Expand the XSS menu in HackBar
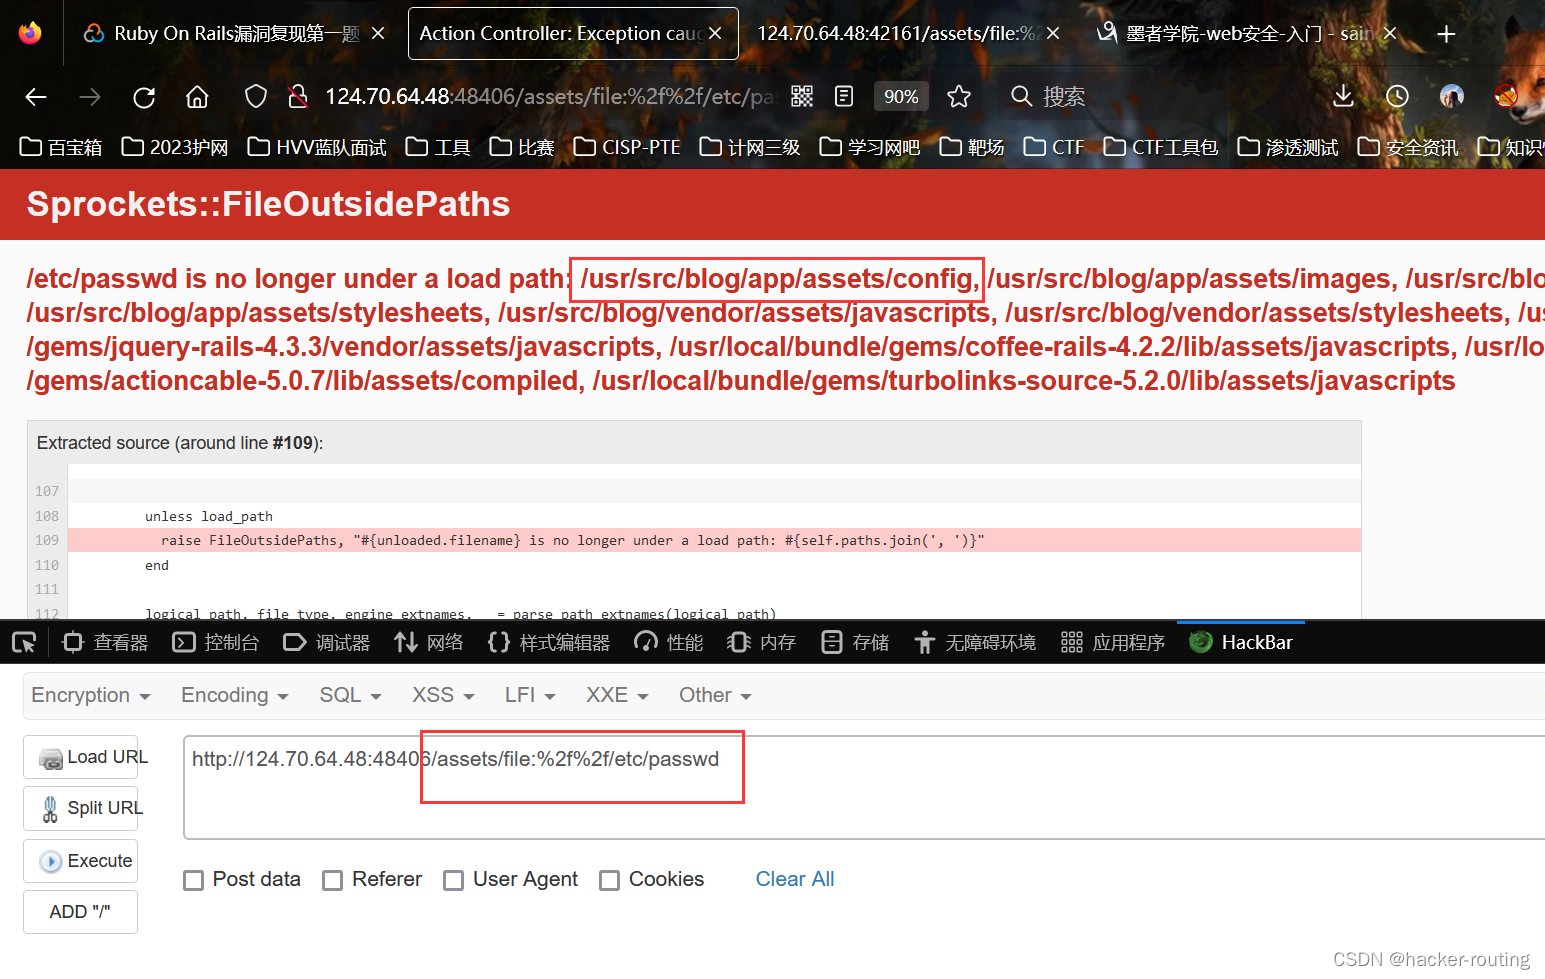This screenshot has height=979, width=1545. pyautogui.click(x=441, y=694)
